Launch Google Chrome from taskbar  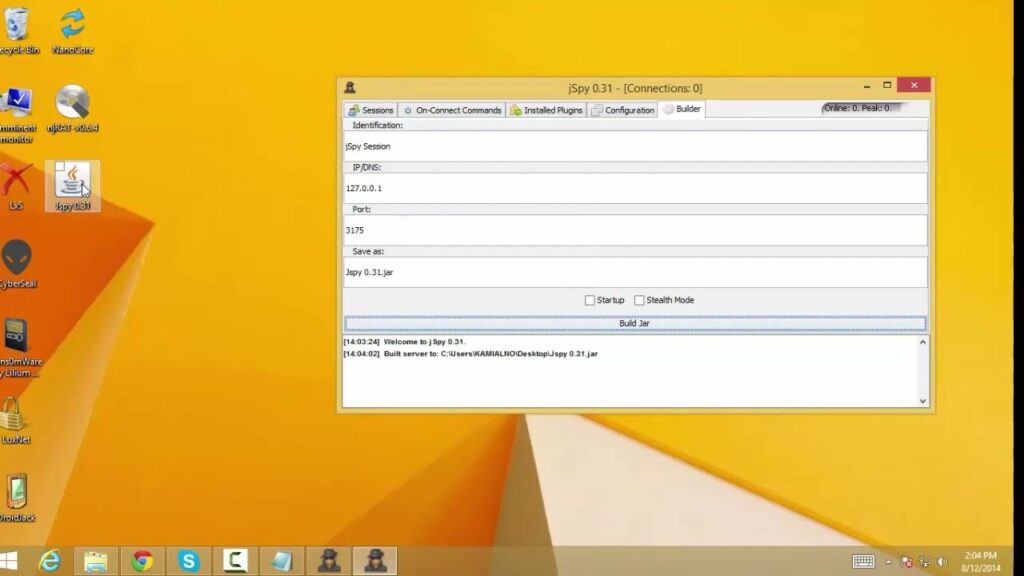pos(142,561)
